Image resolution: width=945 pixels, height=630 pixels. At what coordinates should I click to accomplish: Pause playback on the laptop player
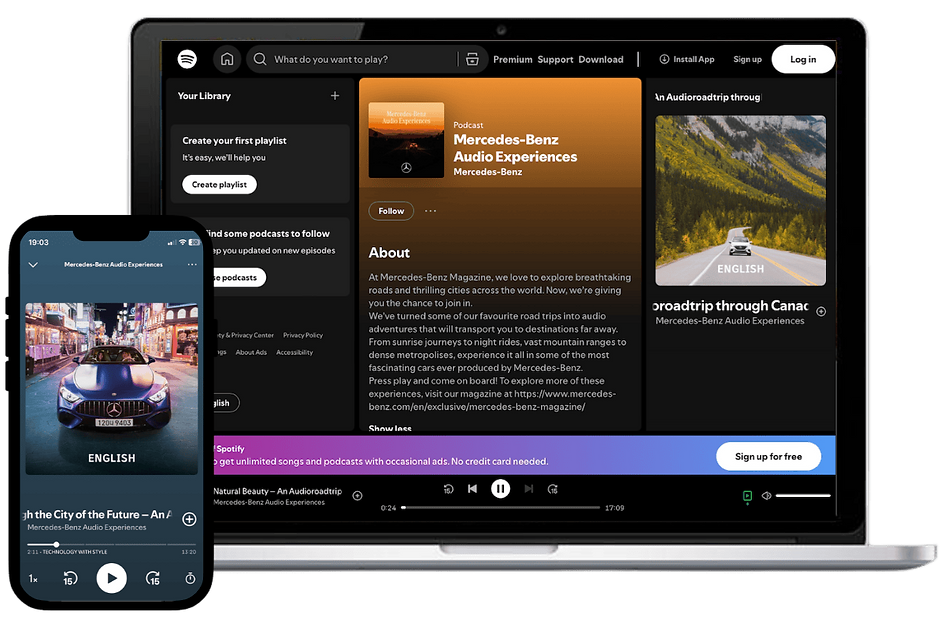(x=500, y=489)
